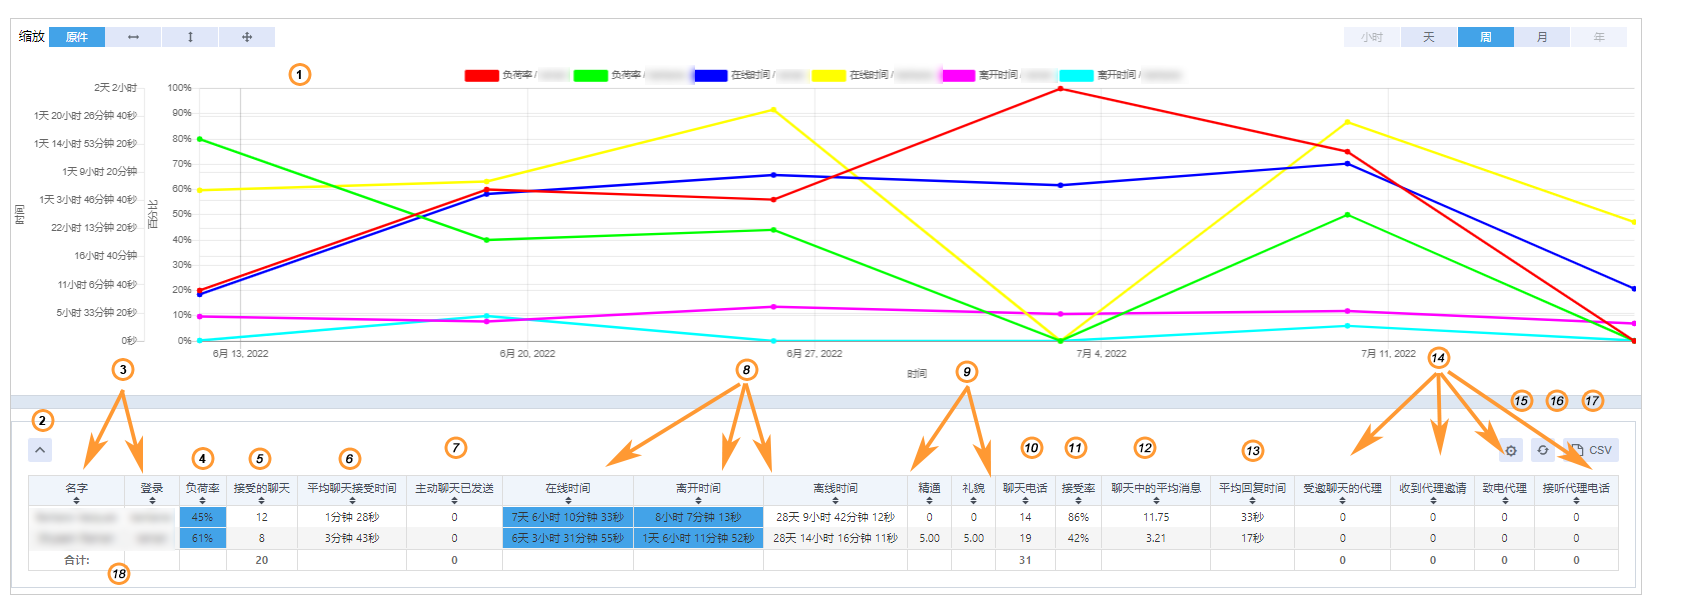Sort by 平均回复时间 column

[x=1252, y=491]
